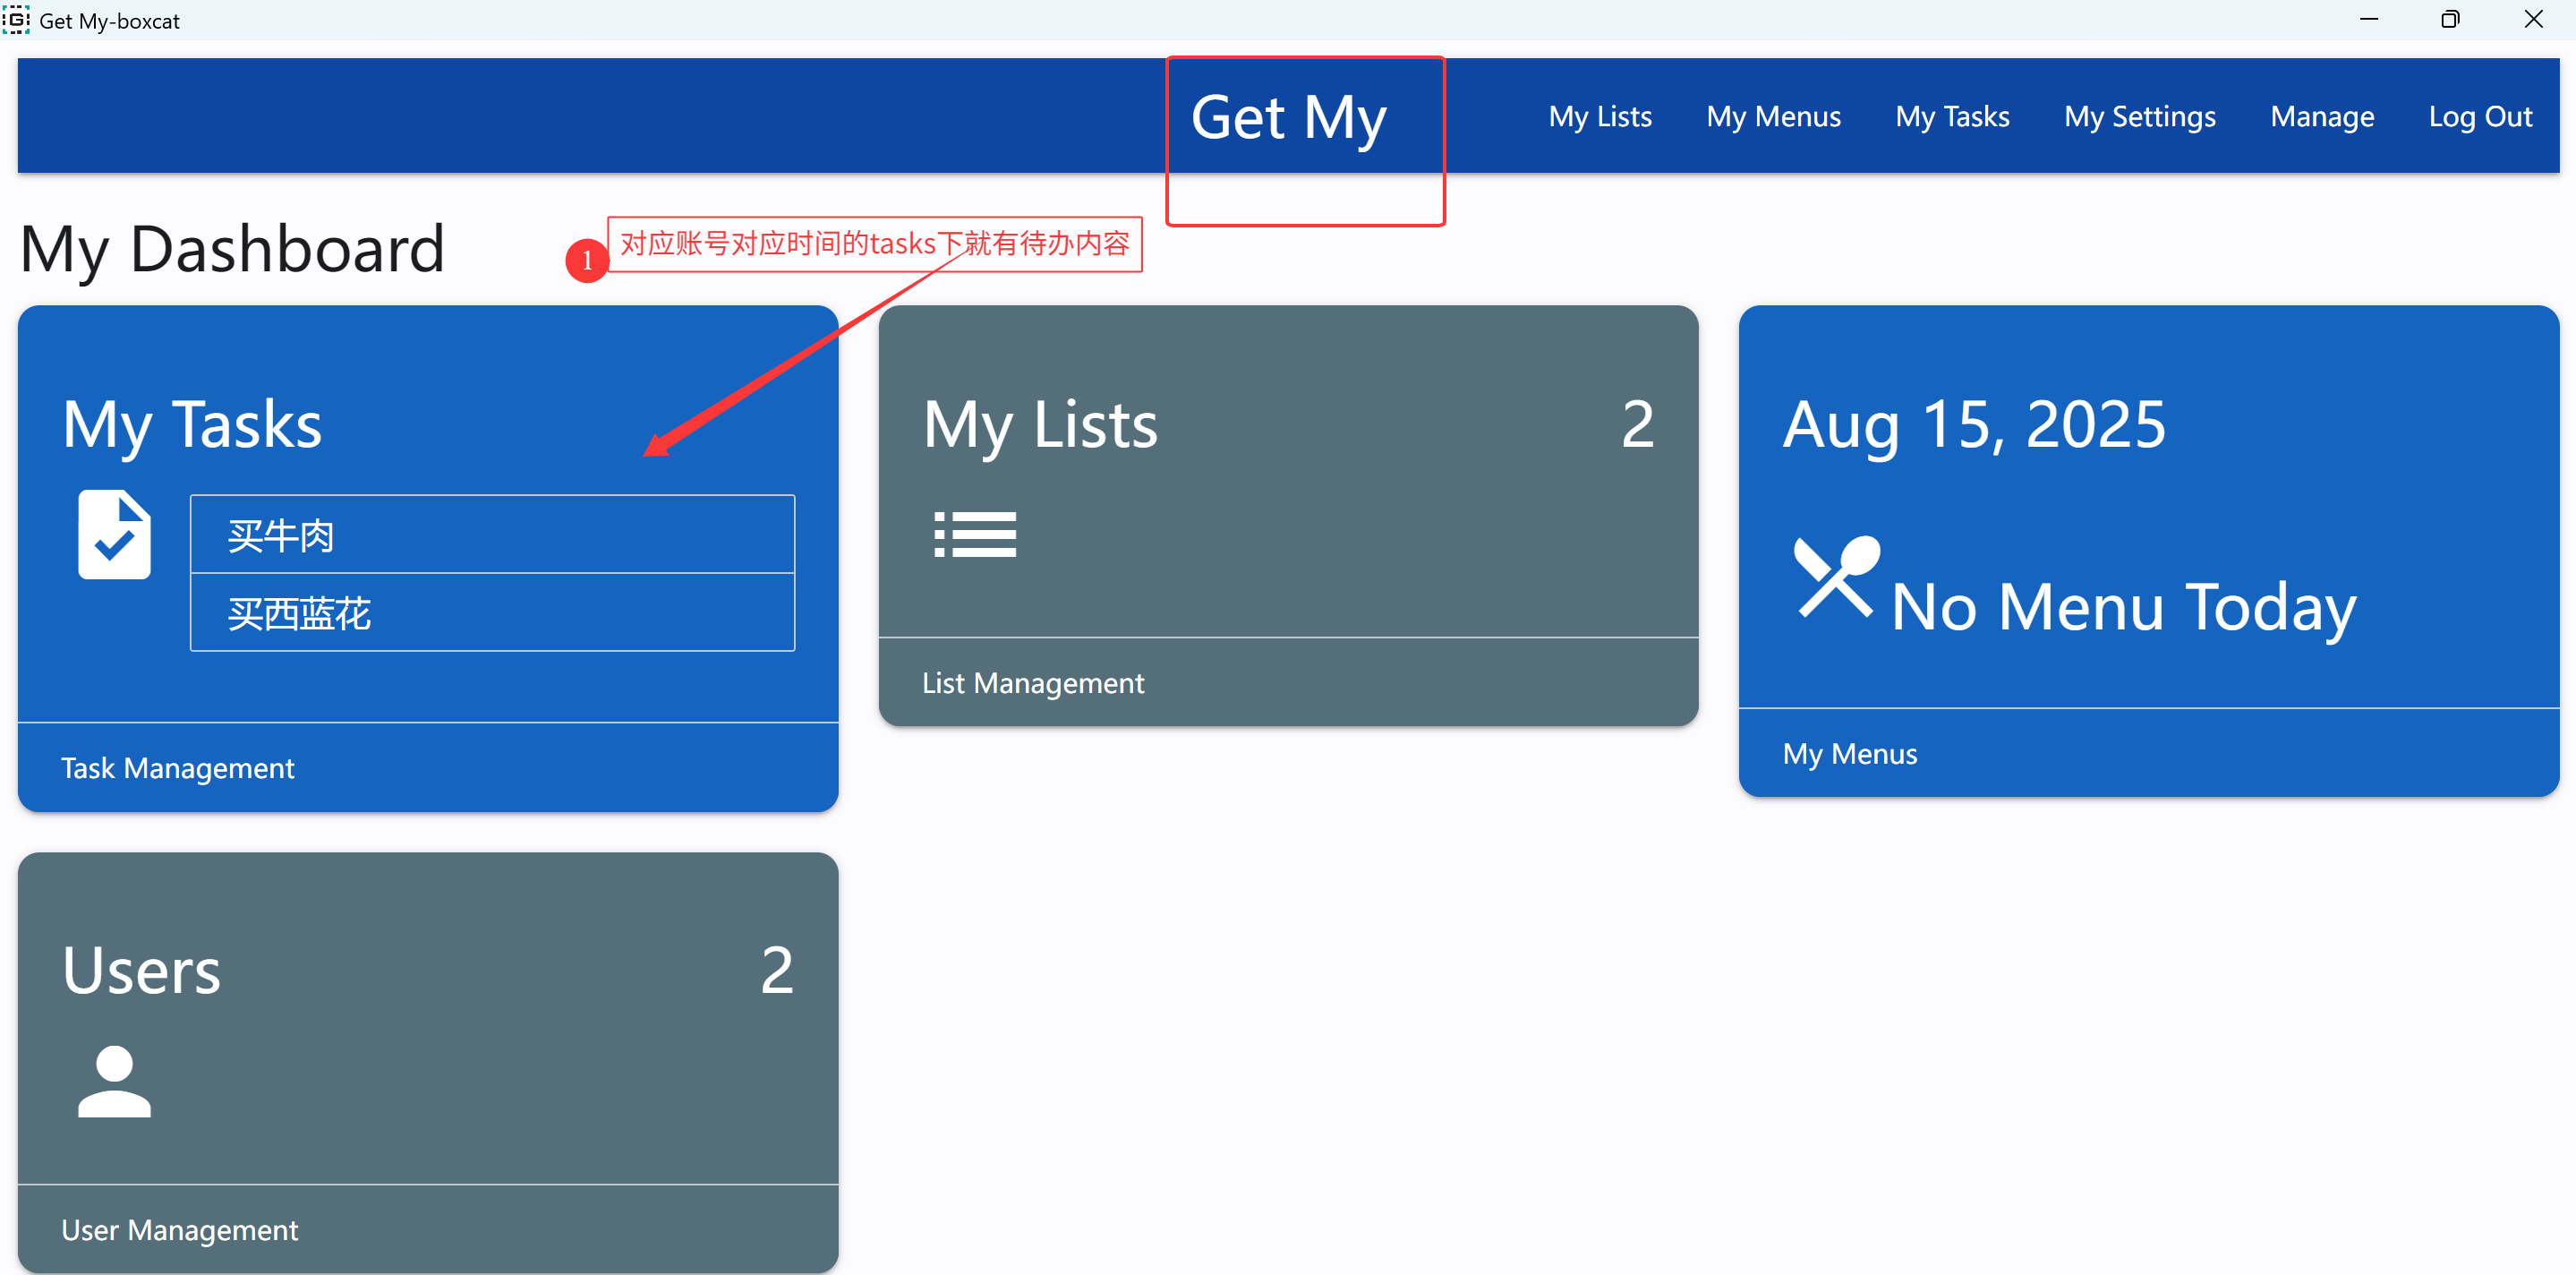Viewport: 2576px width, 1275px height.
Task: Open My Menus in the navigation bar
Action: [x=1773, y=116]
